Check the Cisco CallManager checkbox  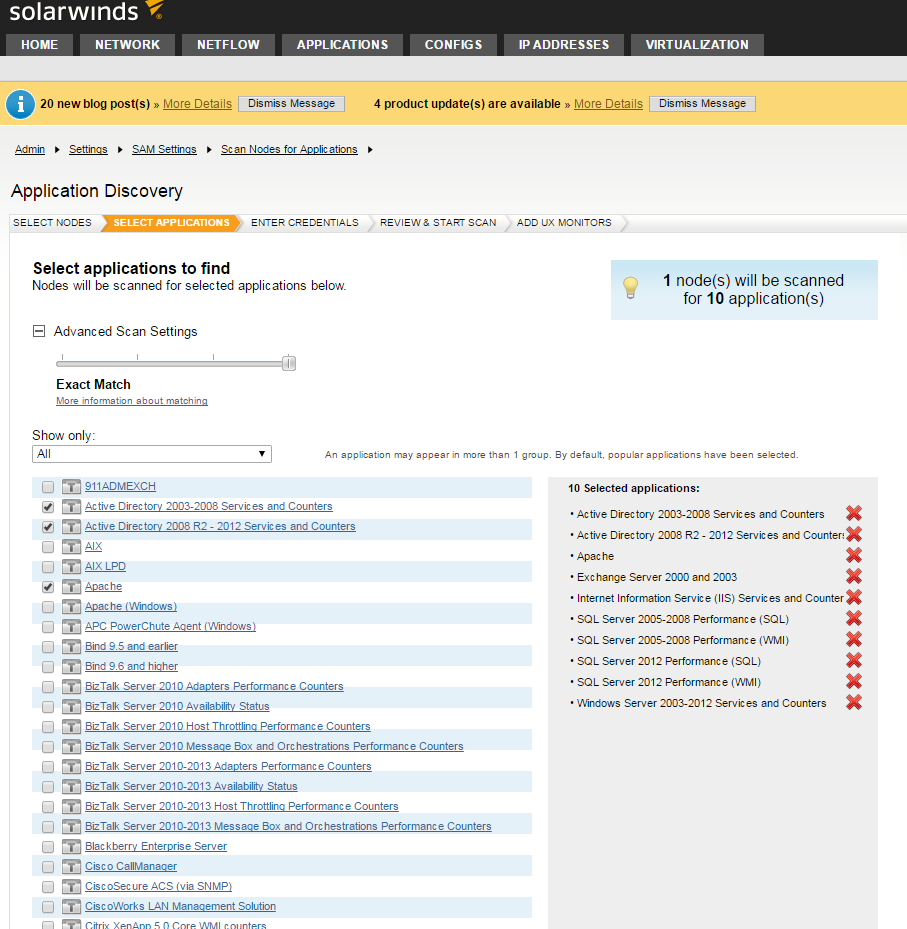48,867
